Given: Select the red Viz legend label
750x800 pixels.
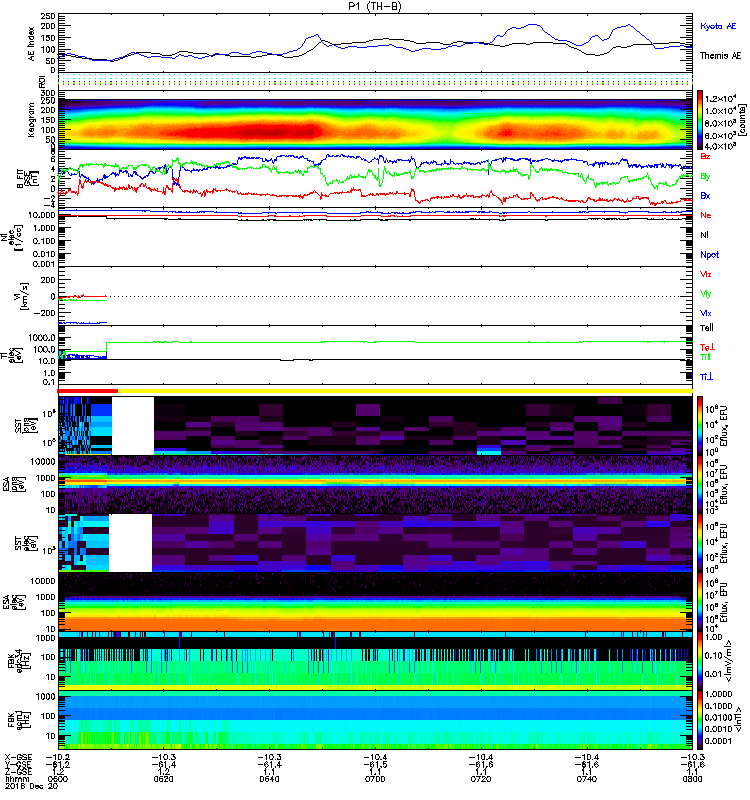Looking at the screenshot, I should pyautogui.click(x=705, y=274).
